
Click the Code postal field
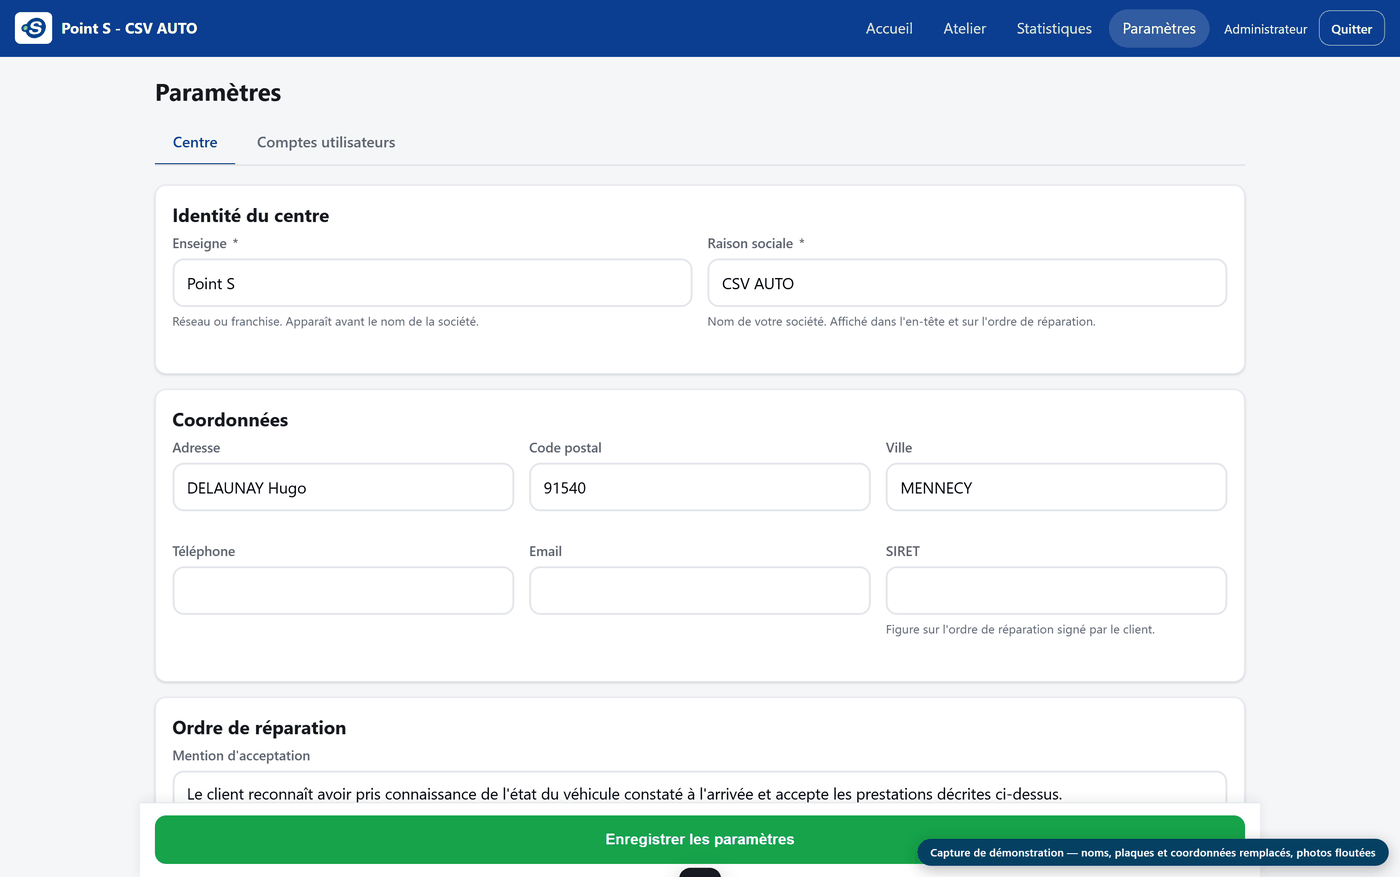(x=700, y=487)
